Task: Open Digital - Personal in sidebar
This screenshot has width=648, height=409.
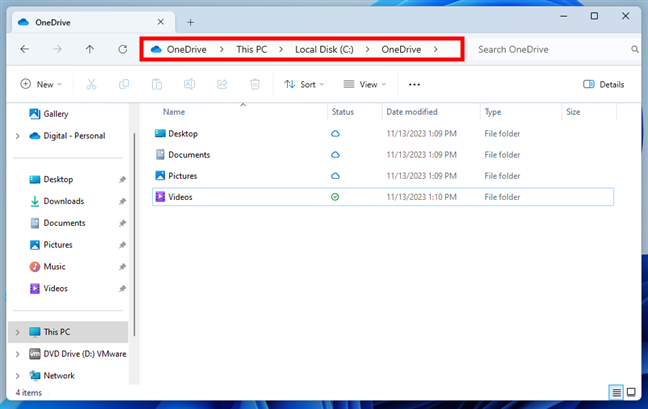Action: 74,136
